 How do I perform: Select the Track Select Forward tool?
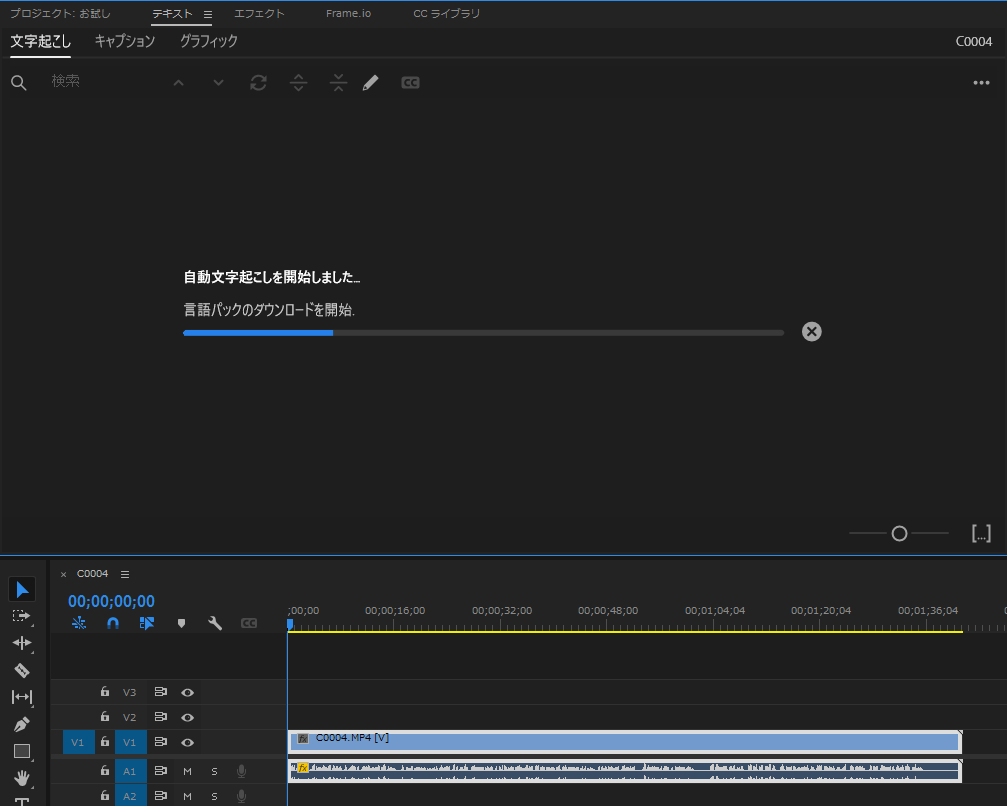coord(21,616)
